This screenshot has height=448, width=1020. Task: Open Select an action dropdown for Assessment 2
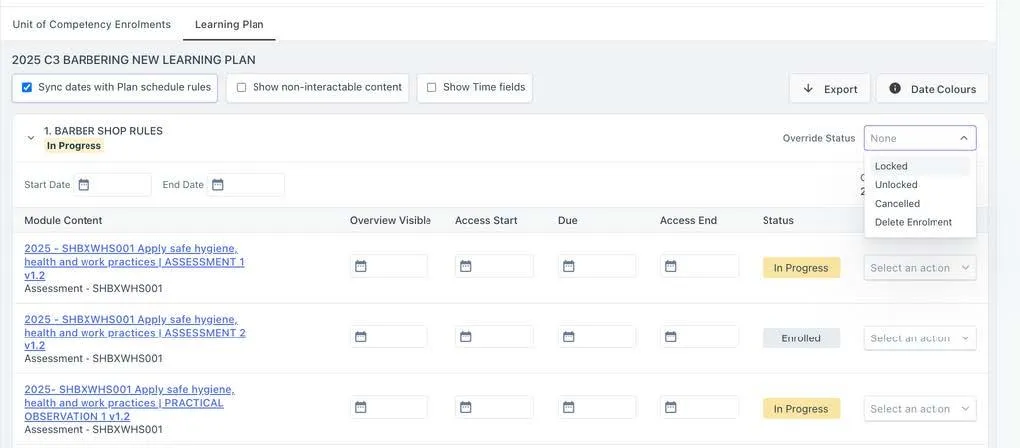click(920, 338)
